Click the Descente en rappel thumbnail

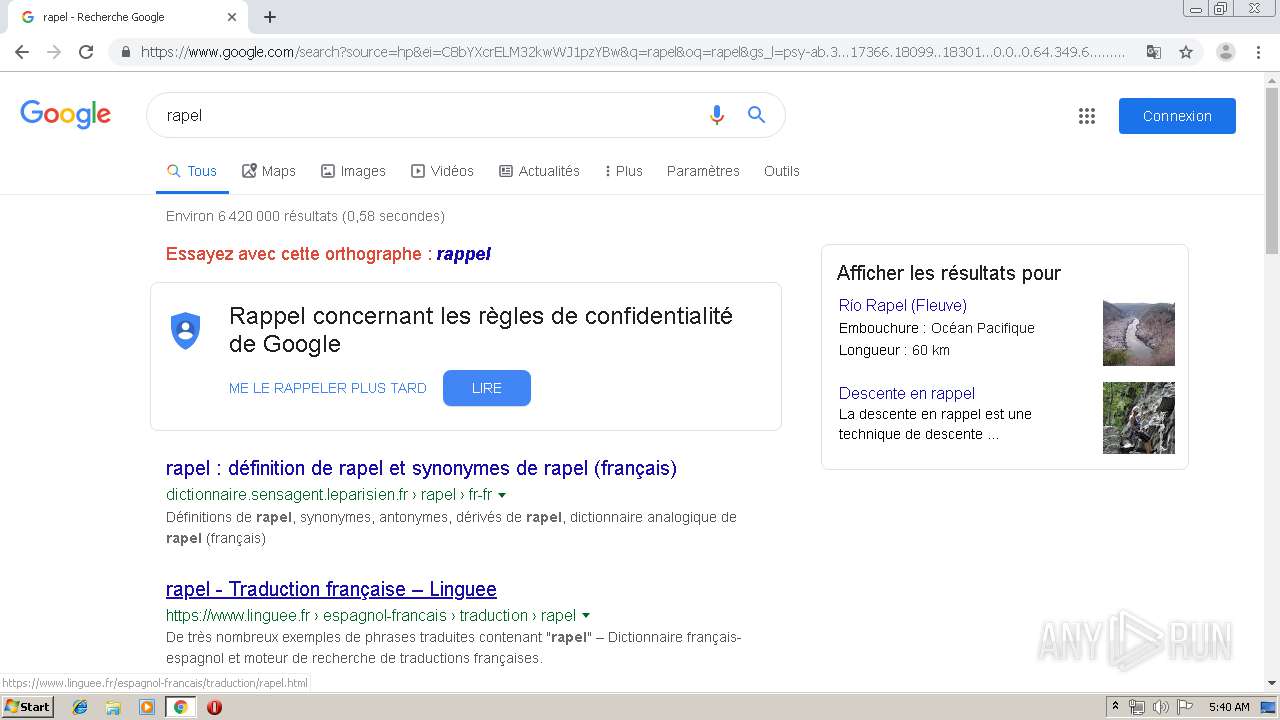click(1139, 418)
